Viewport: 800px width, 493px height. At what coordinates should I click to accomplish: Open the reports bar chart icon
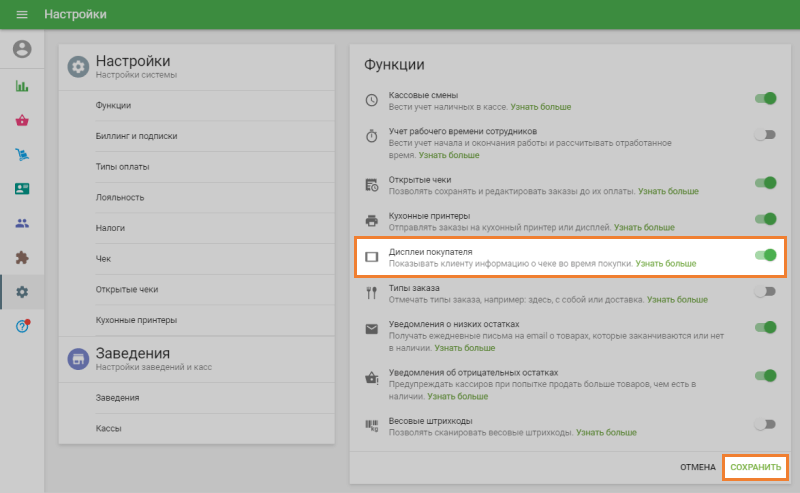pyautogui.click(x=22, y=86)
